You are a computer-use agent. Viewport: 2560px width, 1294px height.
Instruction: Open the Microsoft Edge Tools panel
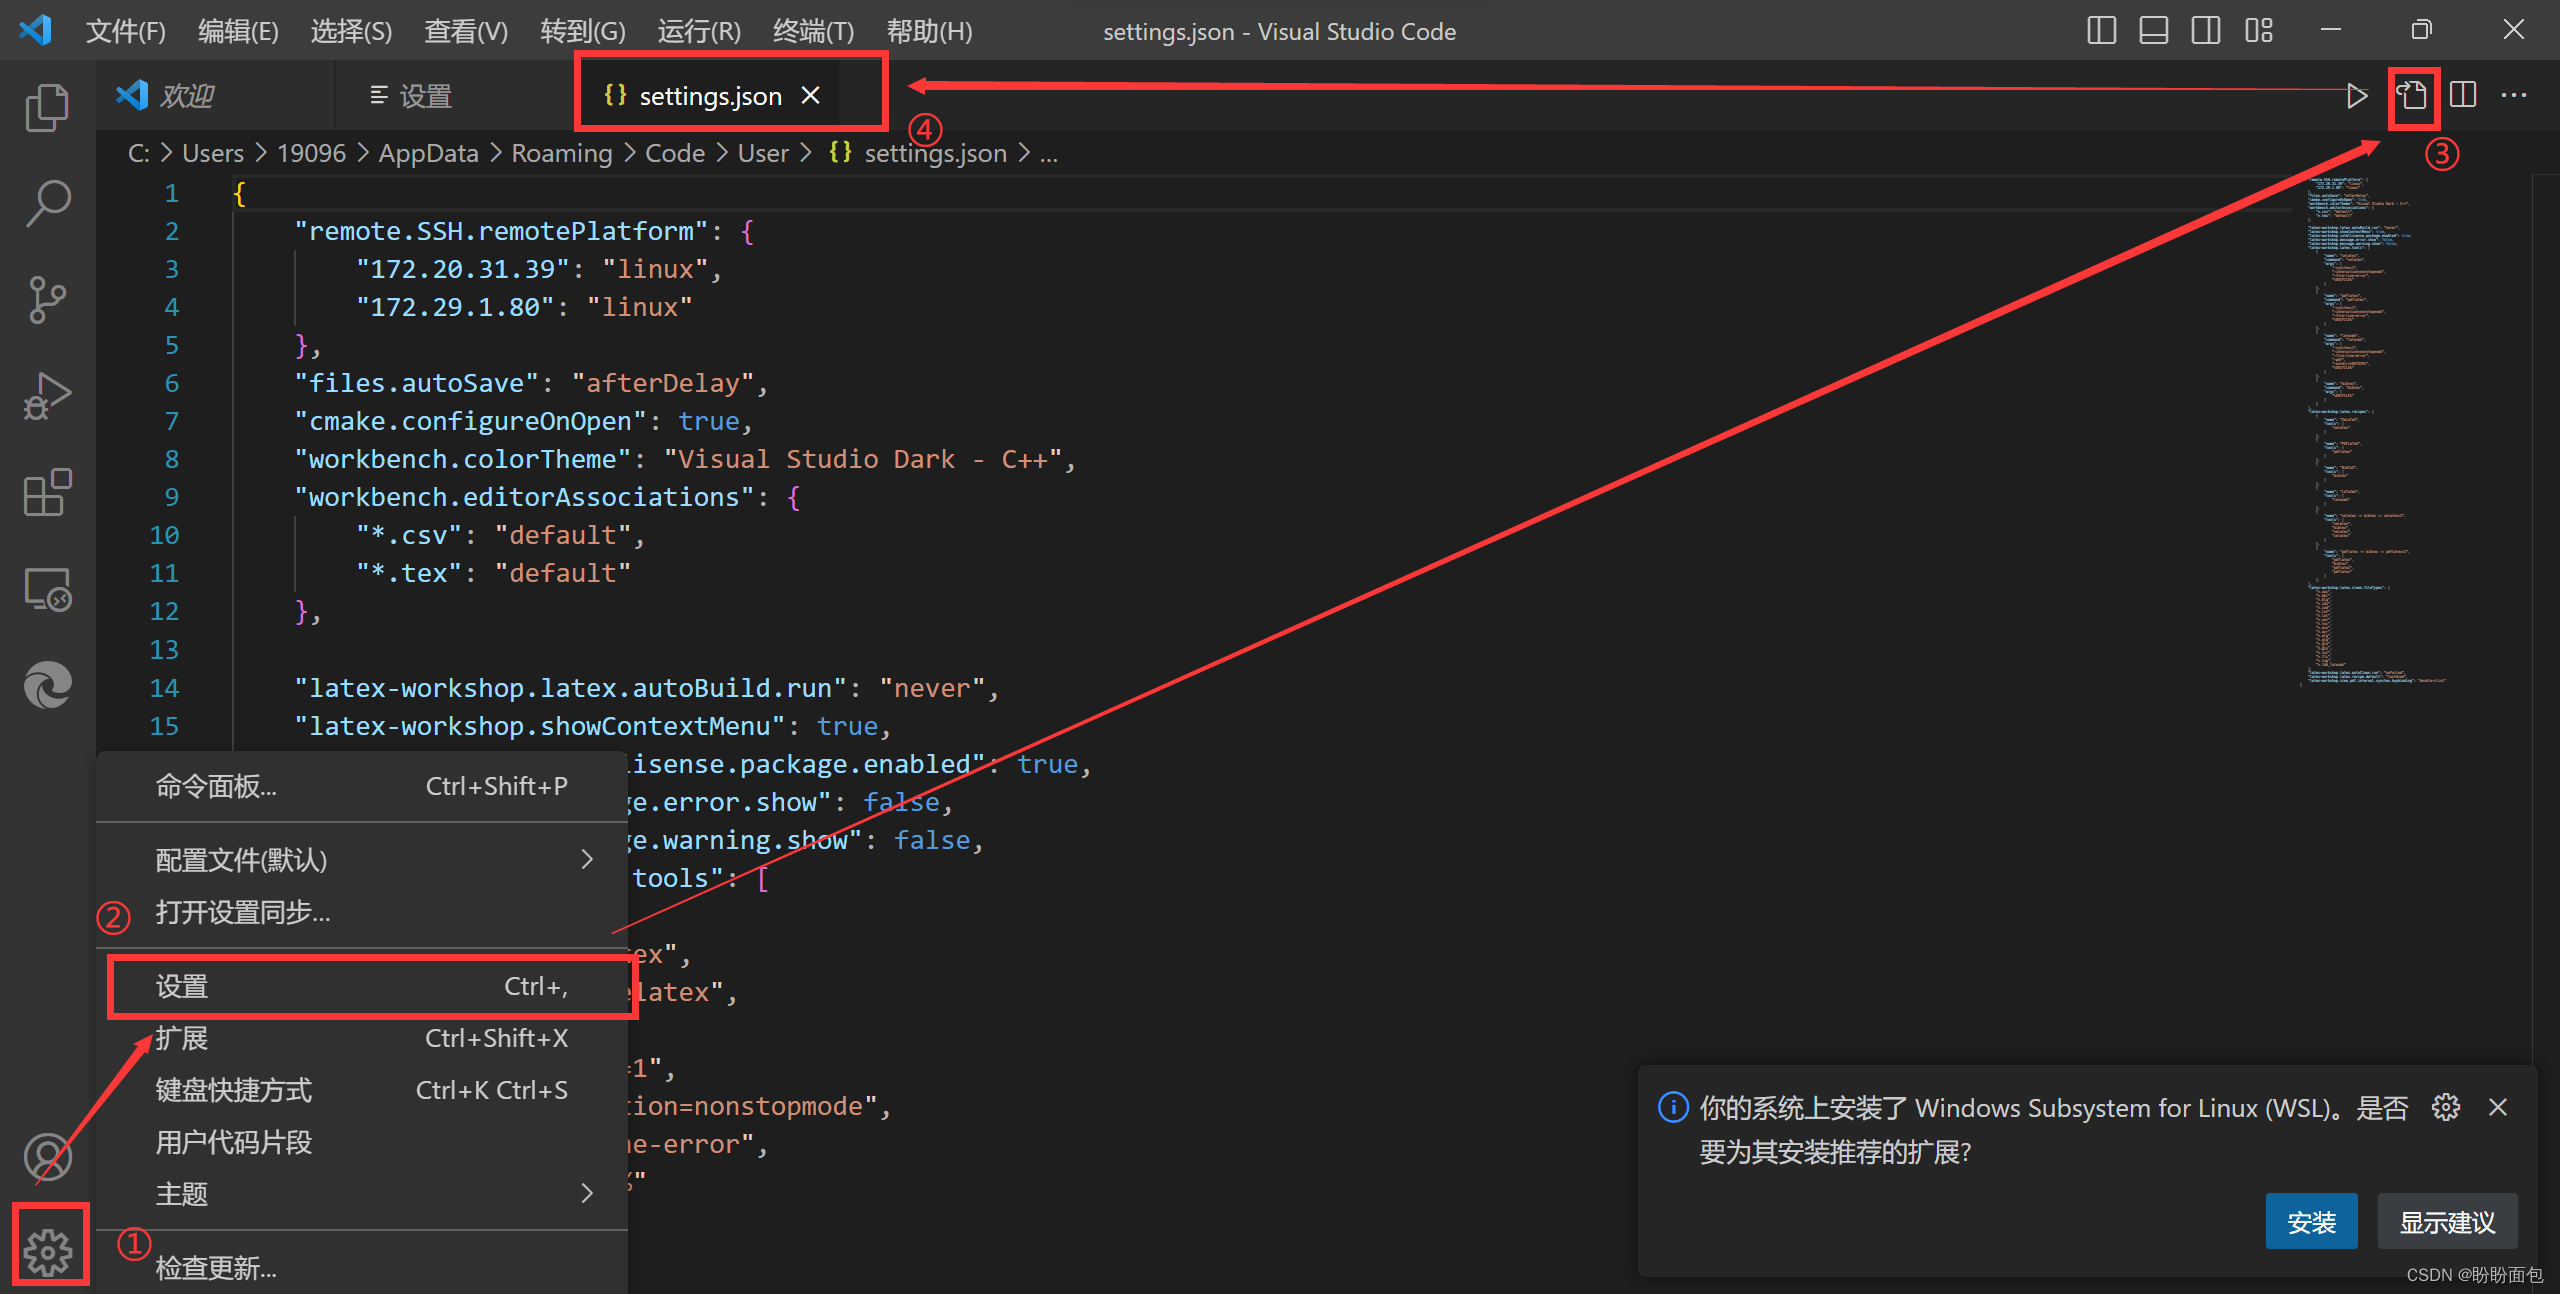click(x=47, y=685)
